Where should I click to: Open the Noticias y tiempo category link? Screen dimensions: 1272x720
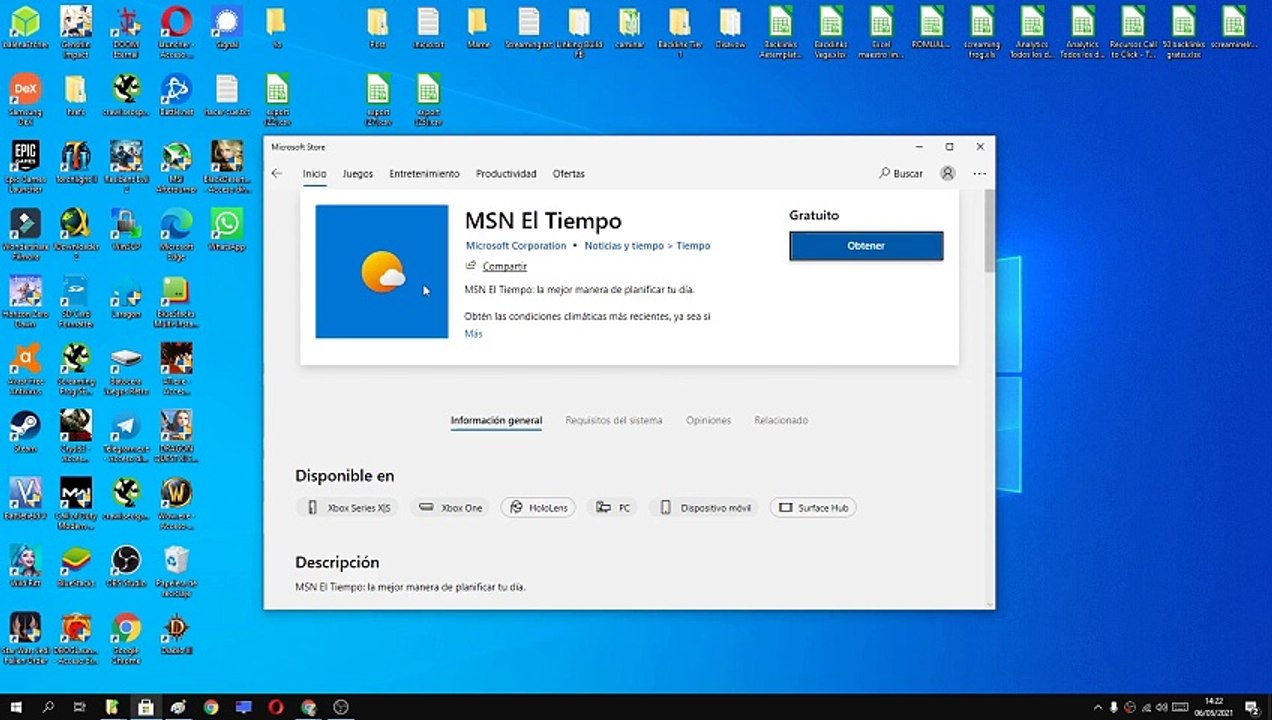coord(624,246)
